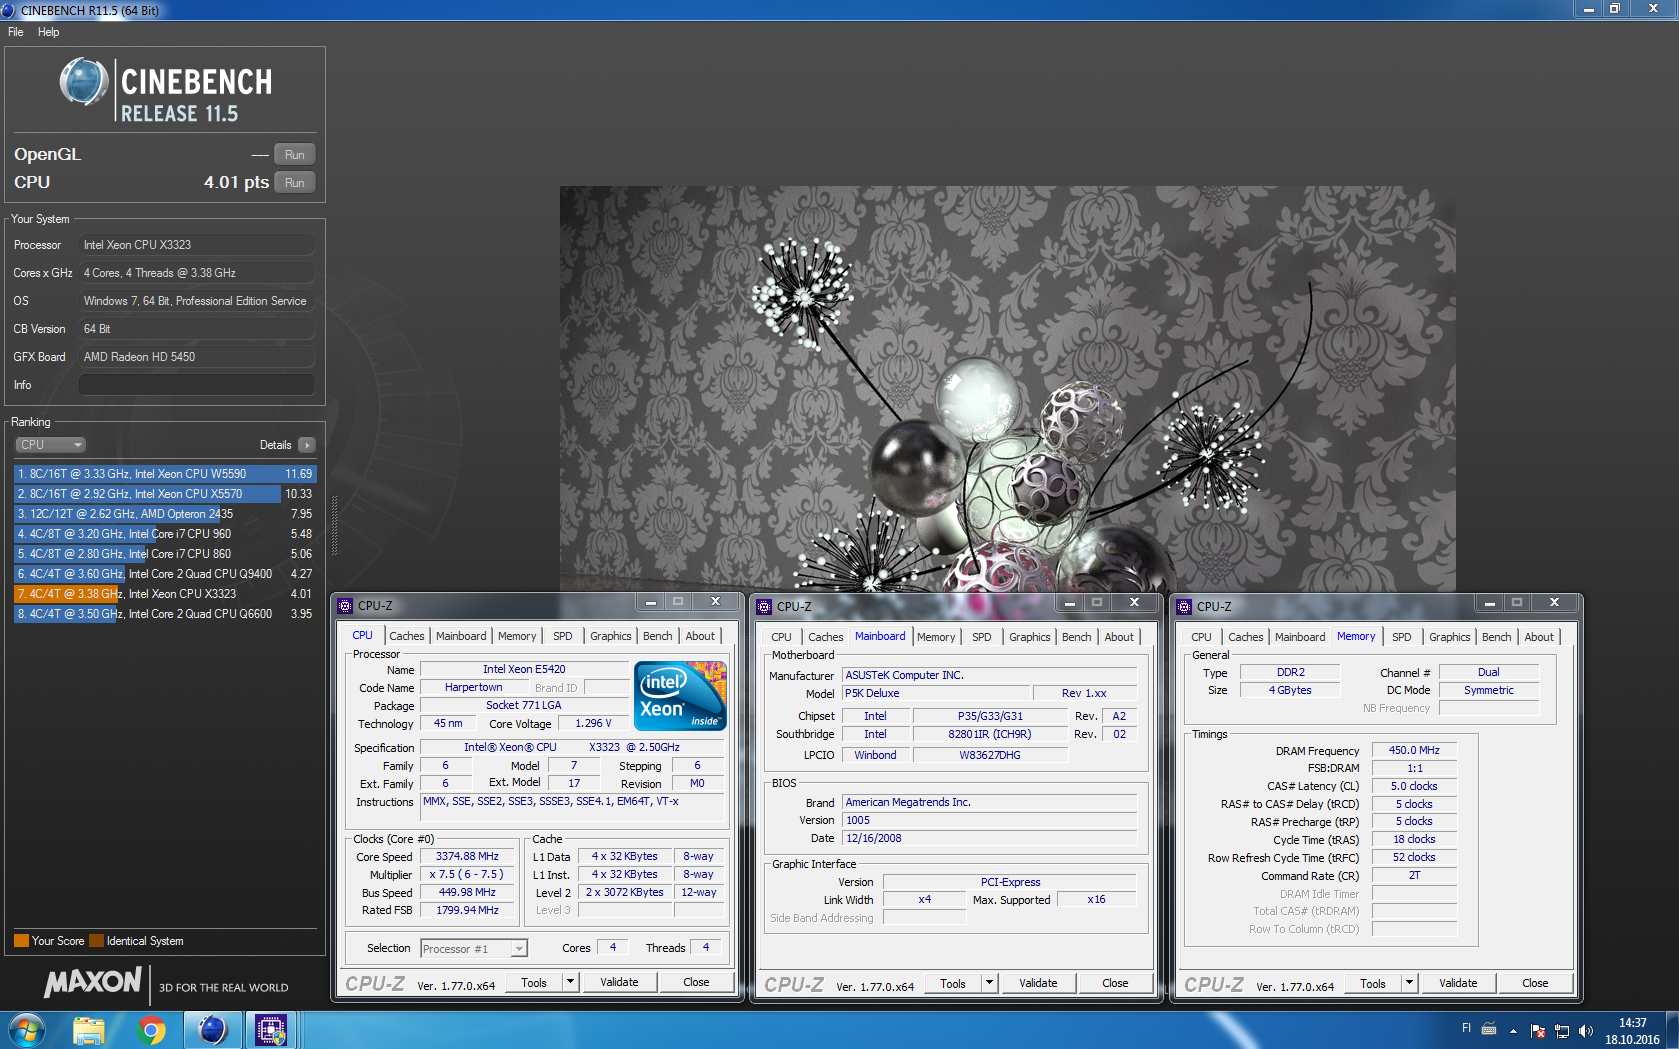The image size is (1679, 1049).
Task: Expand Tools dropdown arrow in CPU-Z Mainboard window
Action: click(989, 983)
